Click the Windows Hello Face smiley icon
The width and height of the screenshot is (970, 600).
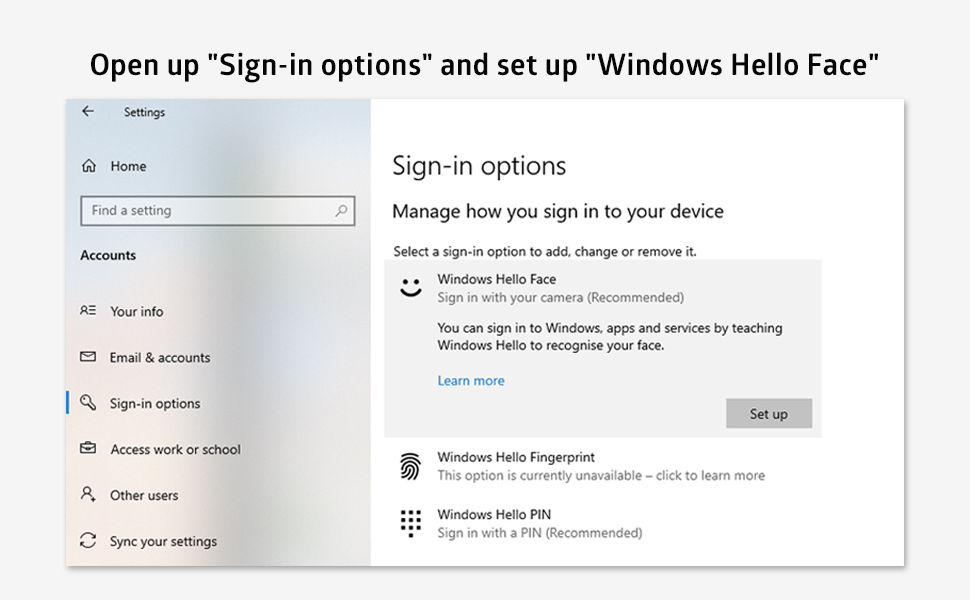[x=411, y=286]
